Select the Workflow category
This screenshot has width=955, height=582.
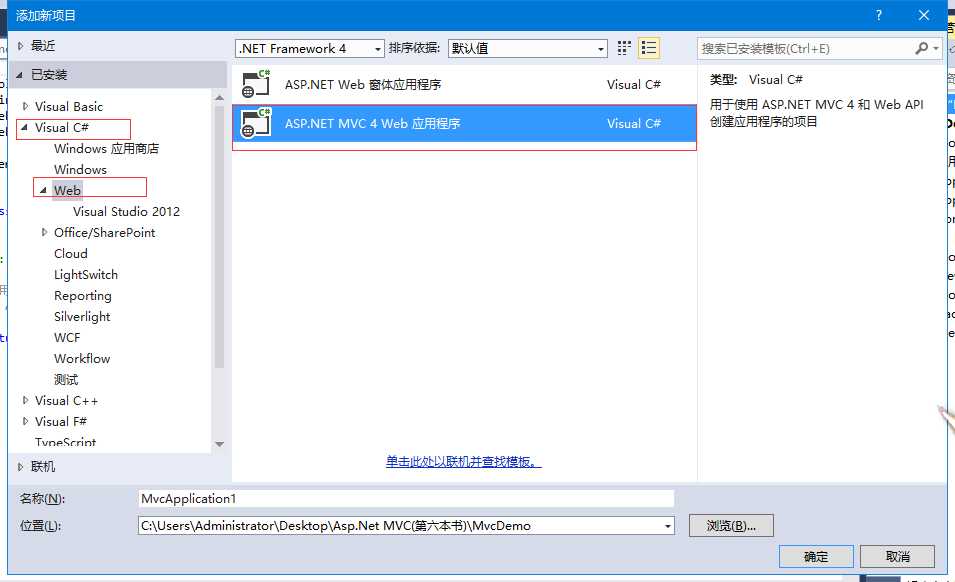coord(82,359)
